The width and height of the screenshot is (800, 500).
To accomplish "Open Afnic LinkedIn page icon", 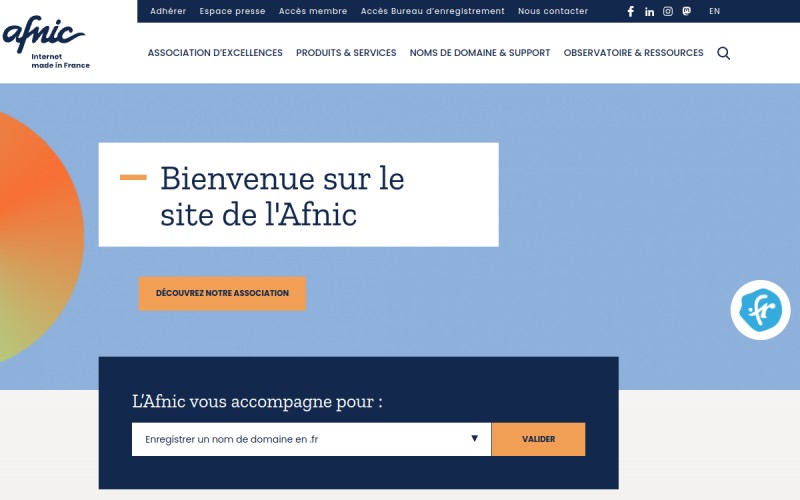I will 649,11.
